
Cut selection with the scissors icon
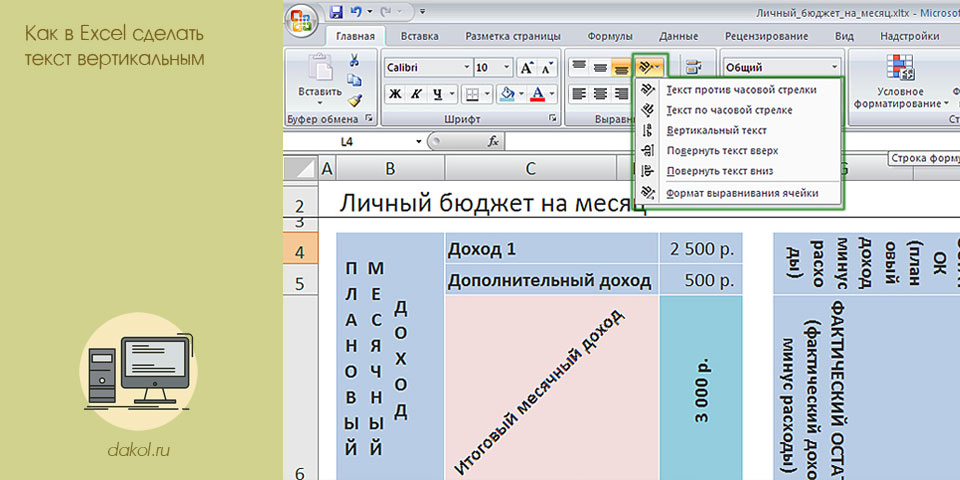[x=354, y=60]
